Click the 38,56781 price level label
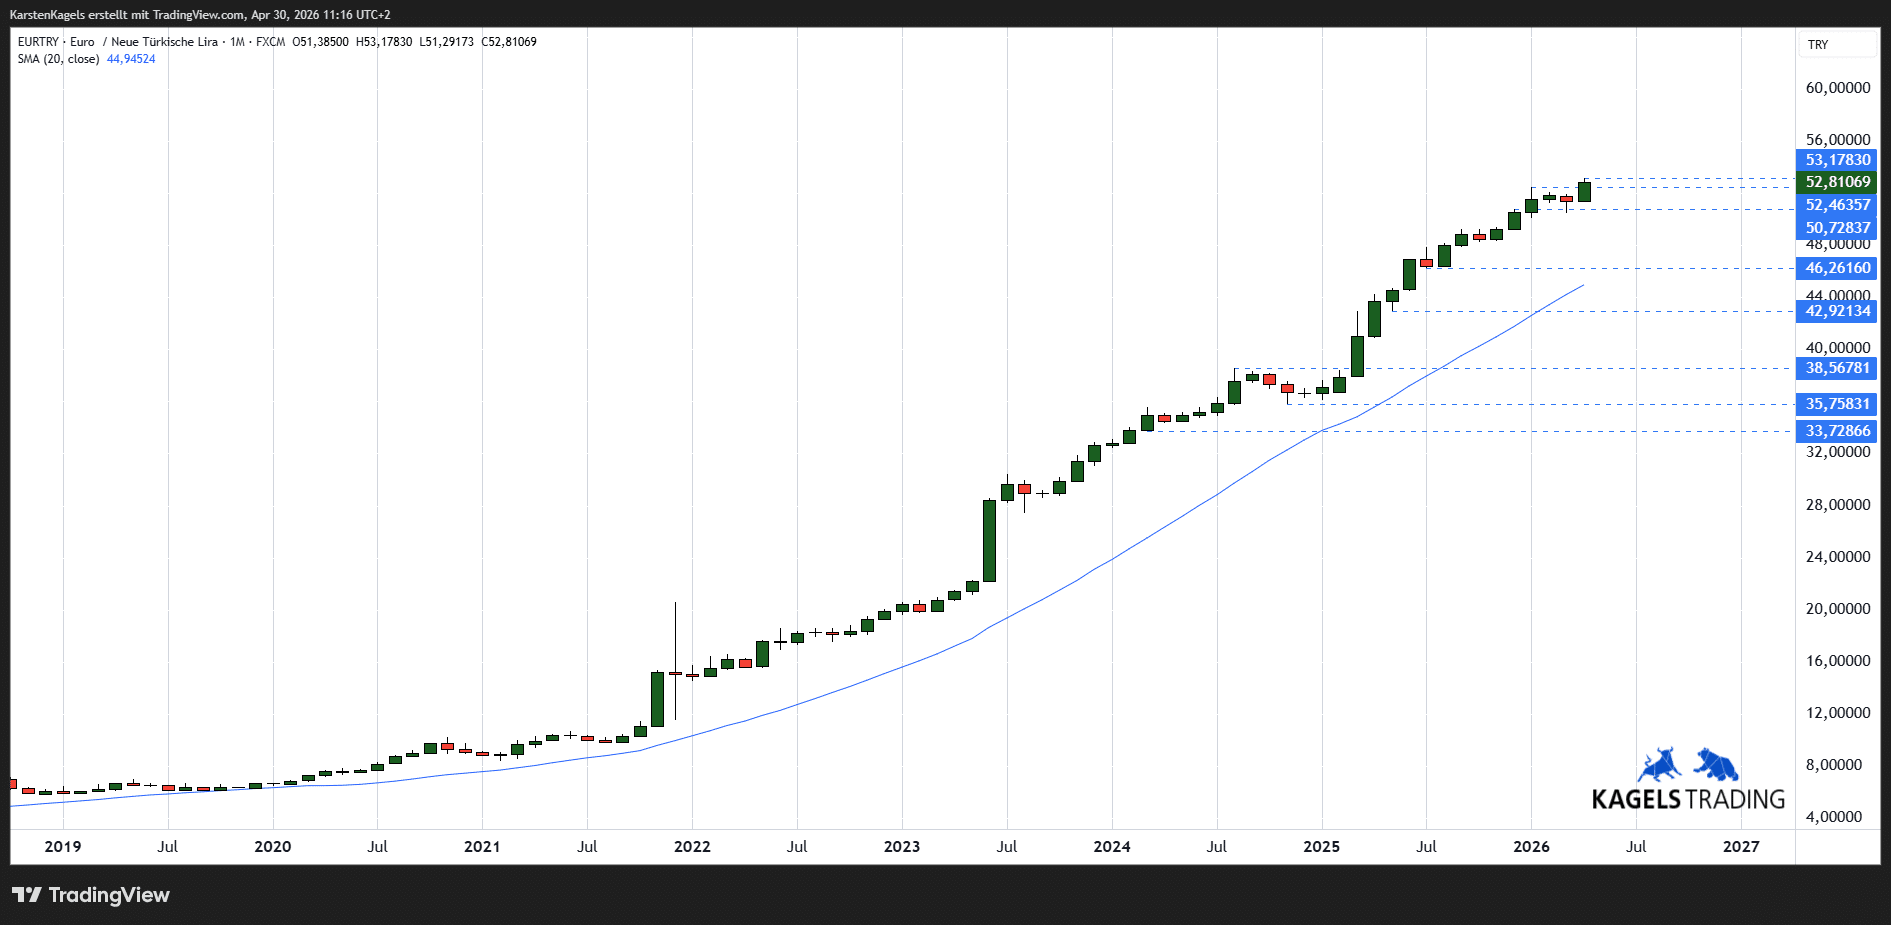Image resolution: width=1891 pixels, height=925 pixels. (1837, 368)
